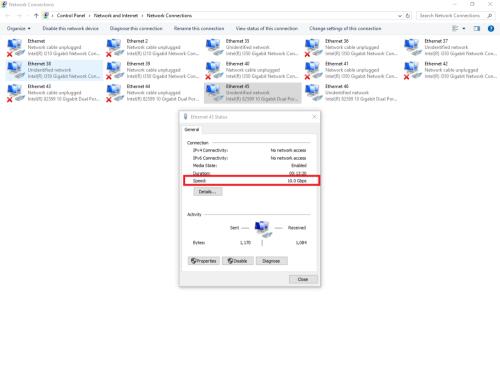Select the Ethernet 36 adapter icon

coord(313,47)
